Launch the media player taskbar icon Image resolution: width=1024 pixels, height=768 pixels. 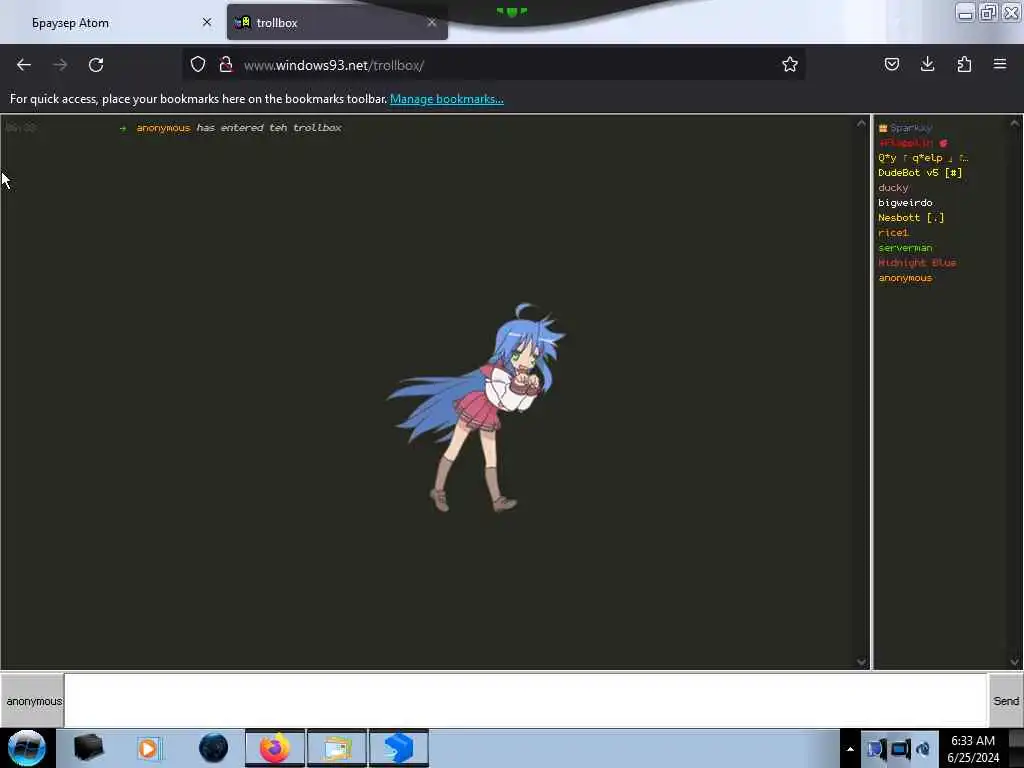(x=148, y=748)
